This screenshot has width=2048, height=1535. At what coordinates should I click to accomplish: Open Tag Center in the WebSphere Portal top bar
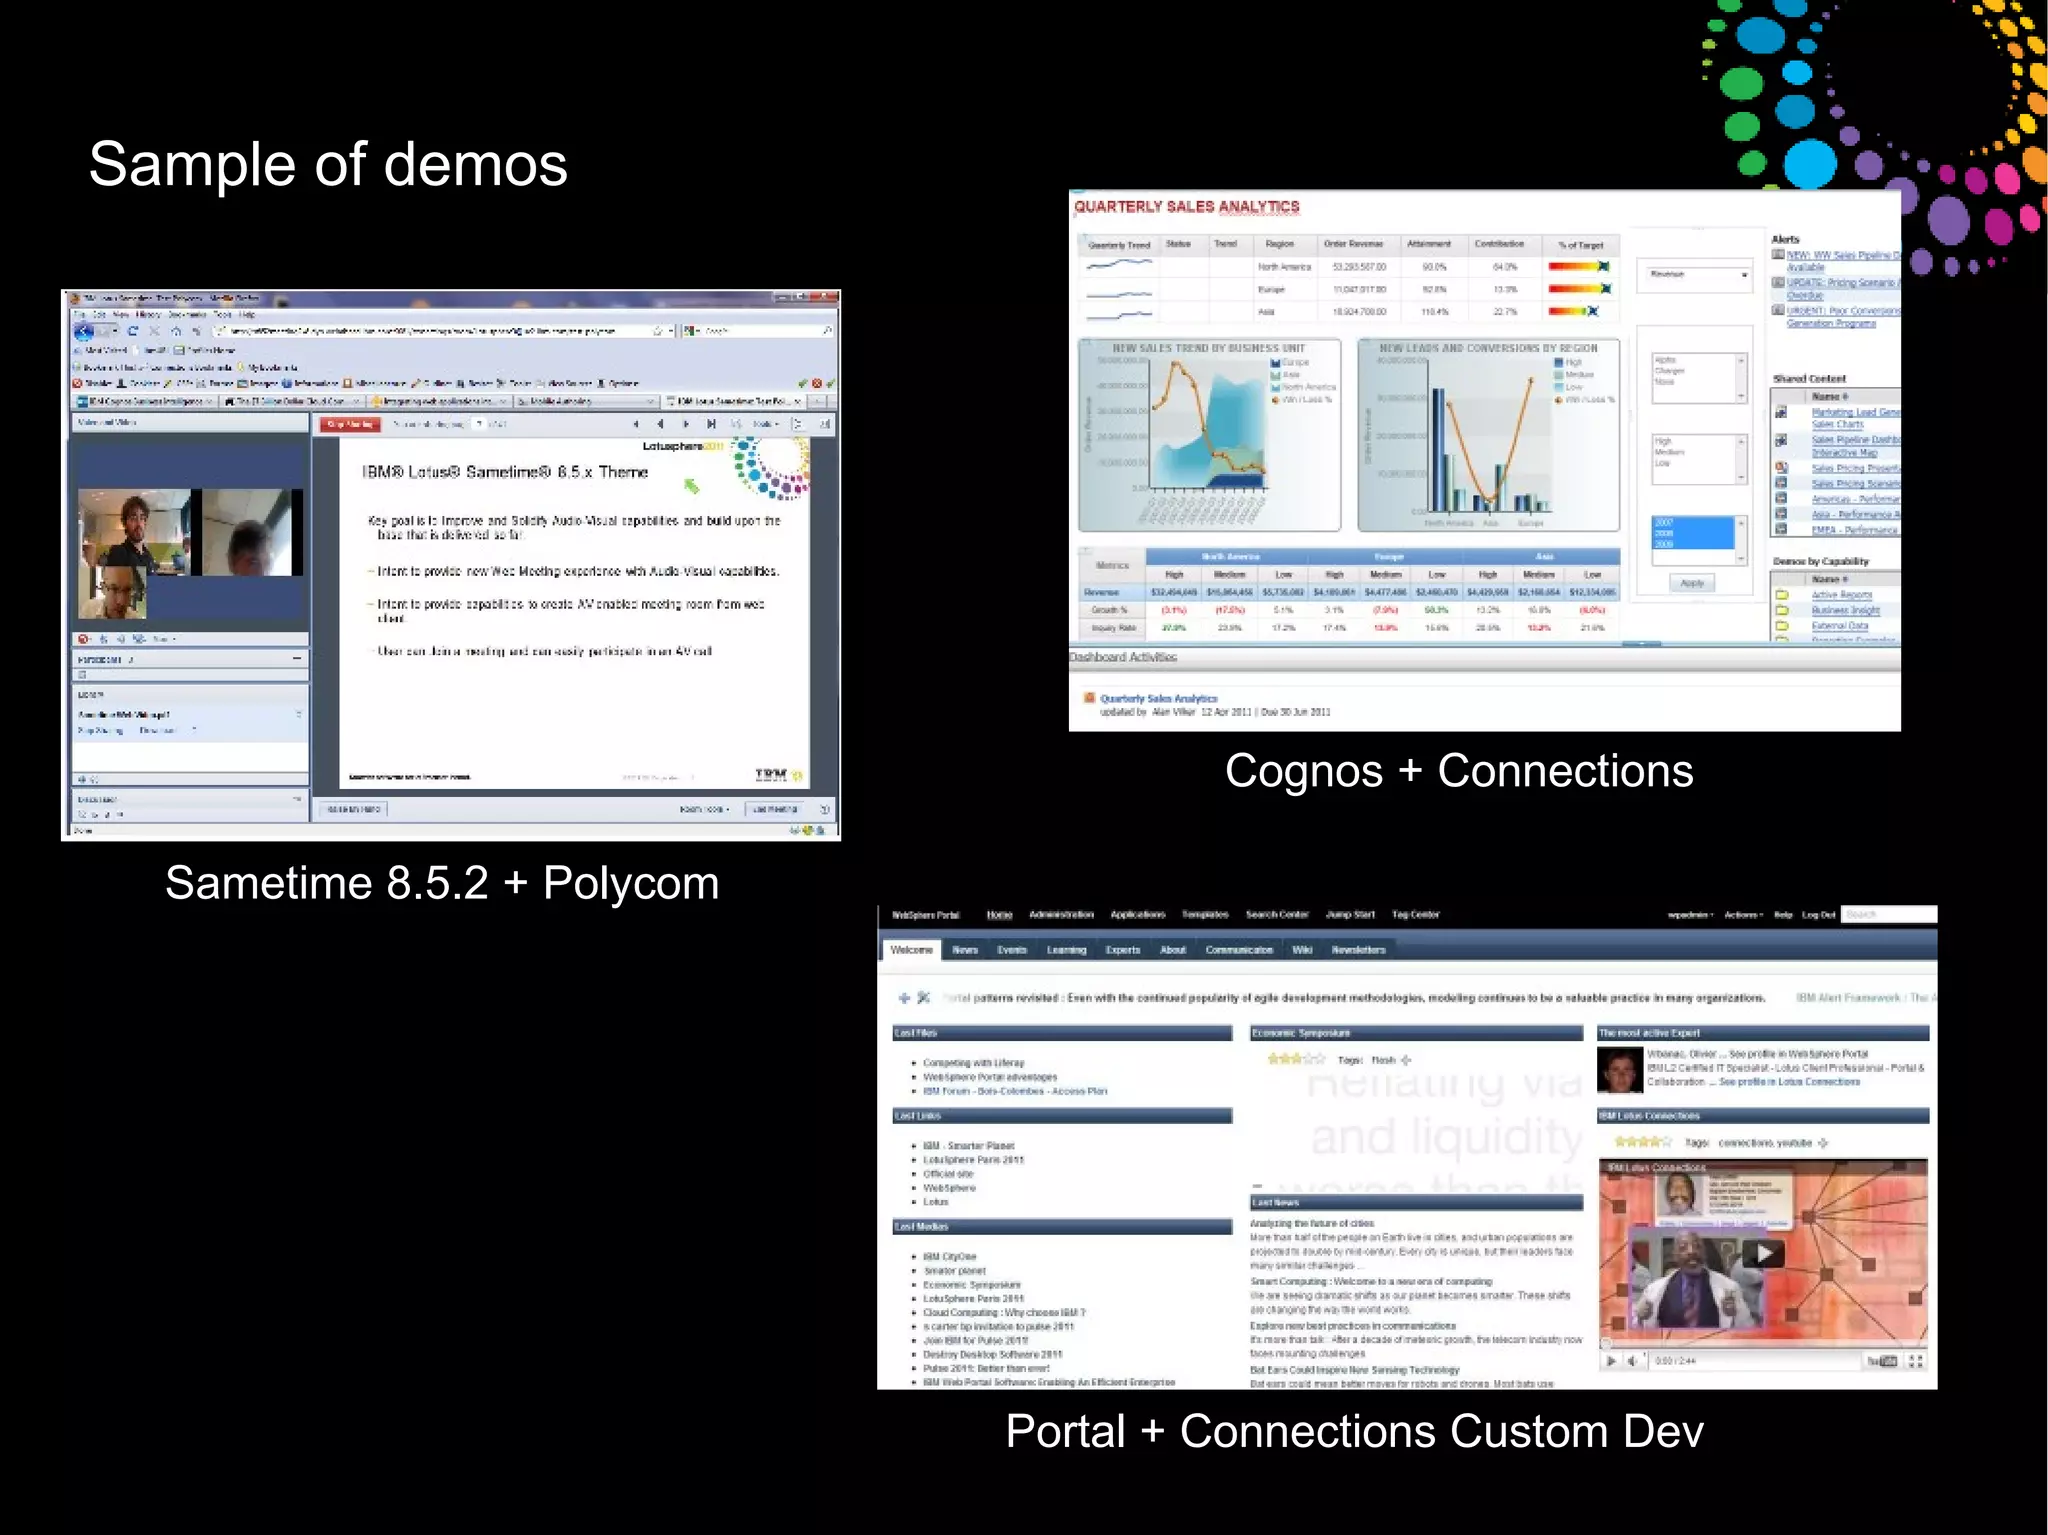tap(1416, 915)
